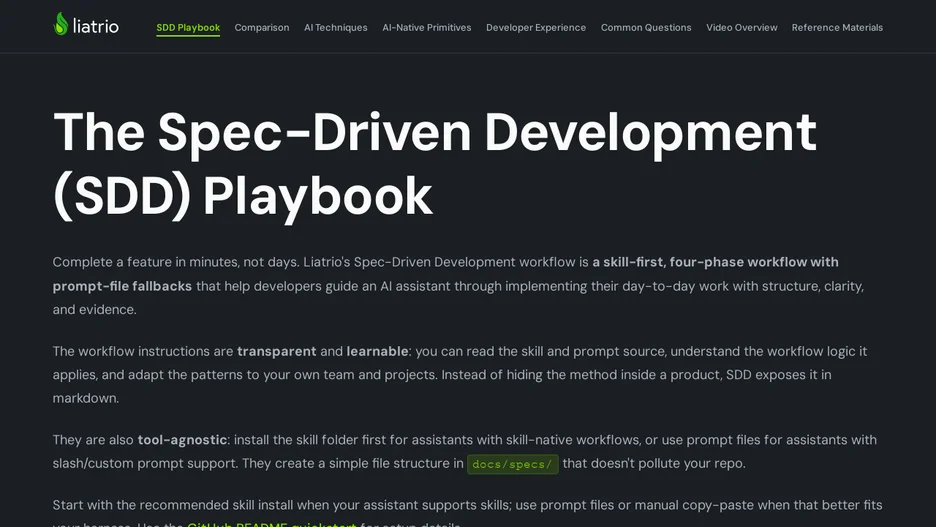Screen dimensions: 936x527
Task: Open Reference Materials nav link
Action: [837, 27]
